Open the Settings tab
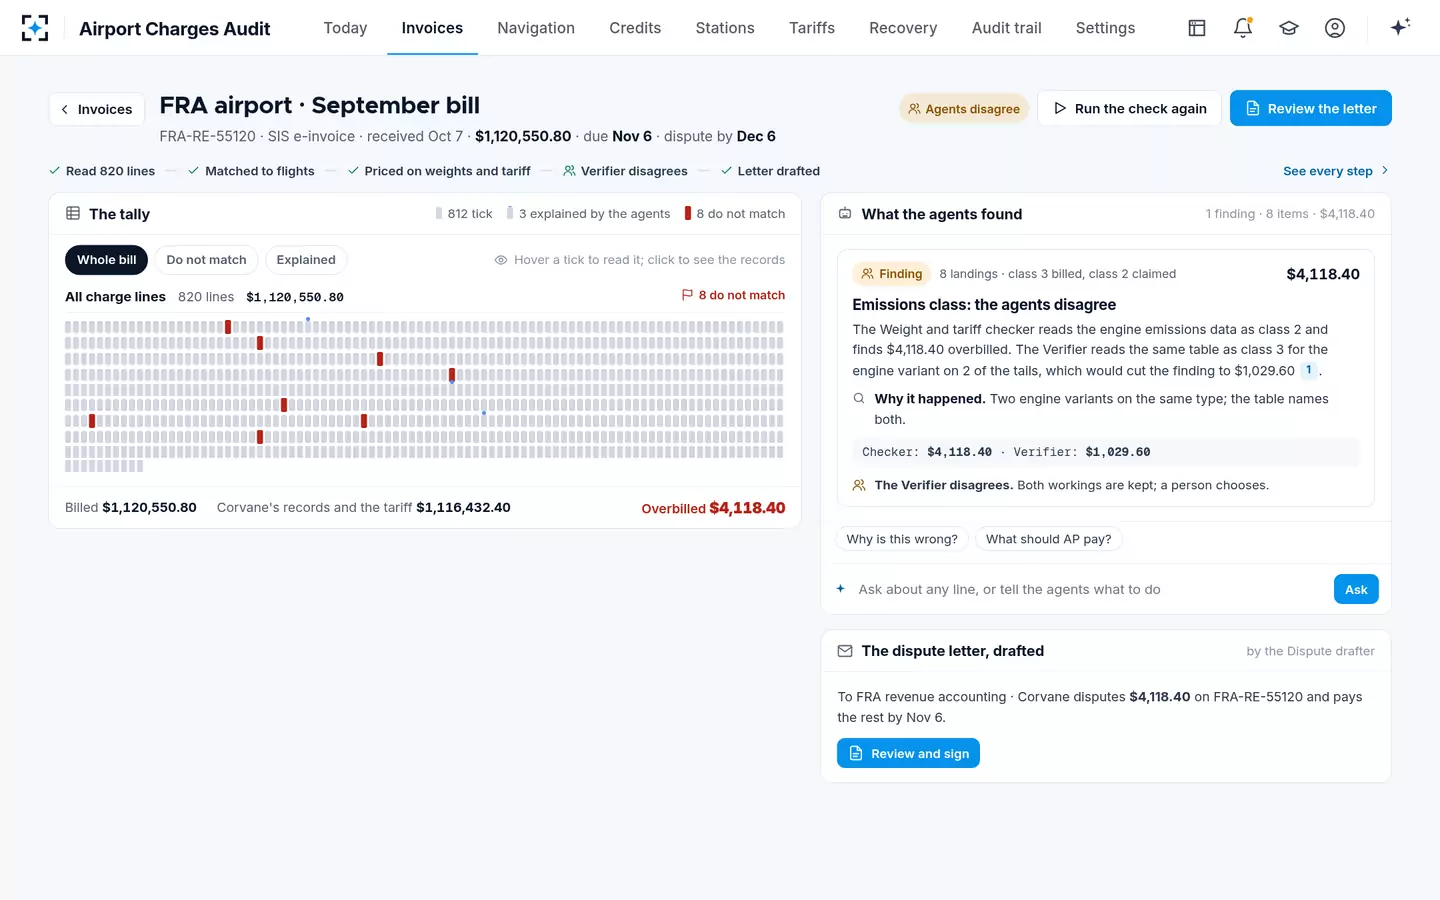The image size is (1440, 900). tap(1105, 28)
